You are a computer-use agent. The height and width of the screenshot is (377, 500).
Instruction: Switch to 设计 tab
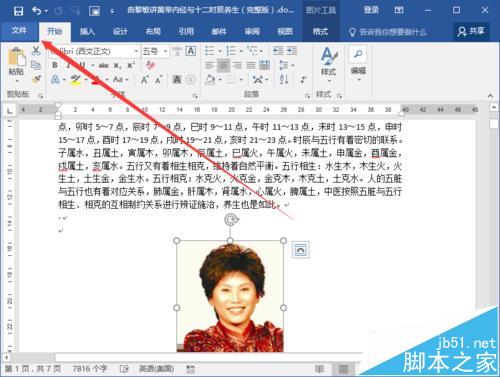coord(120,32)
